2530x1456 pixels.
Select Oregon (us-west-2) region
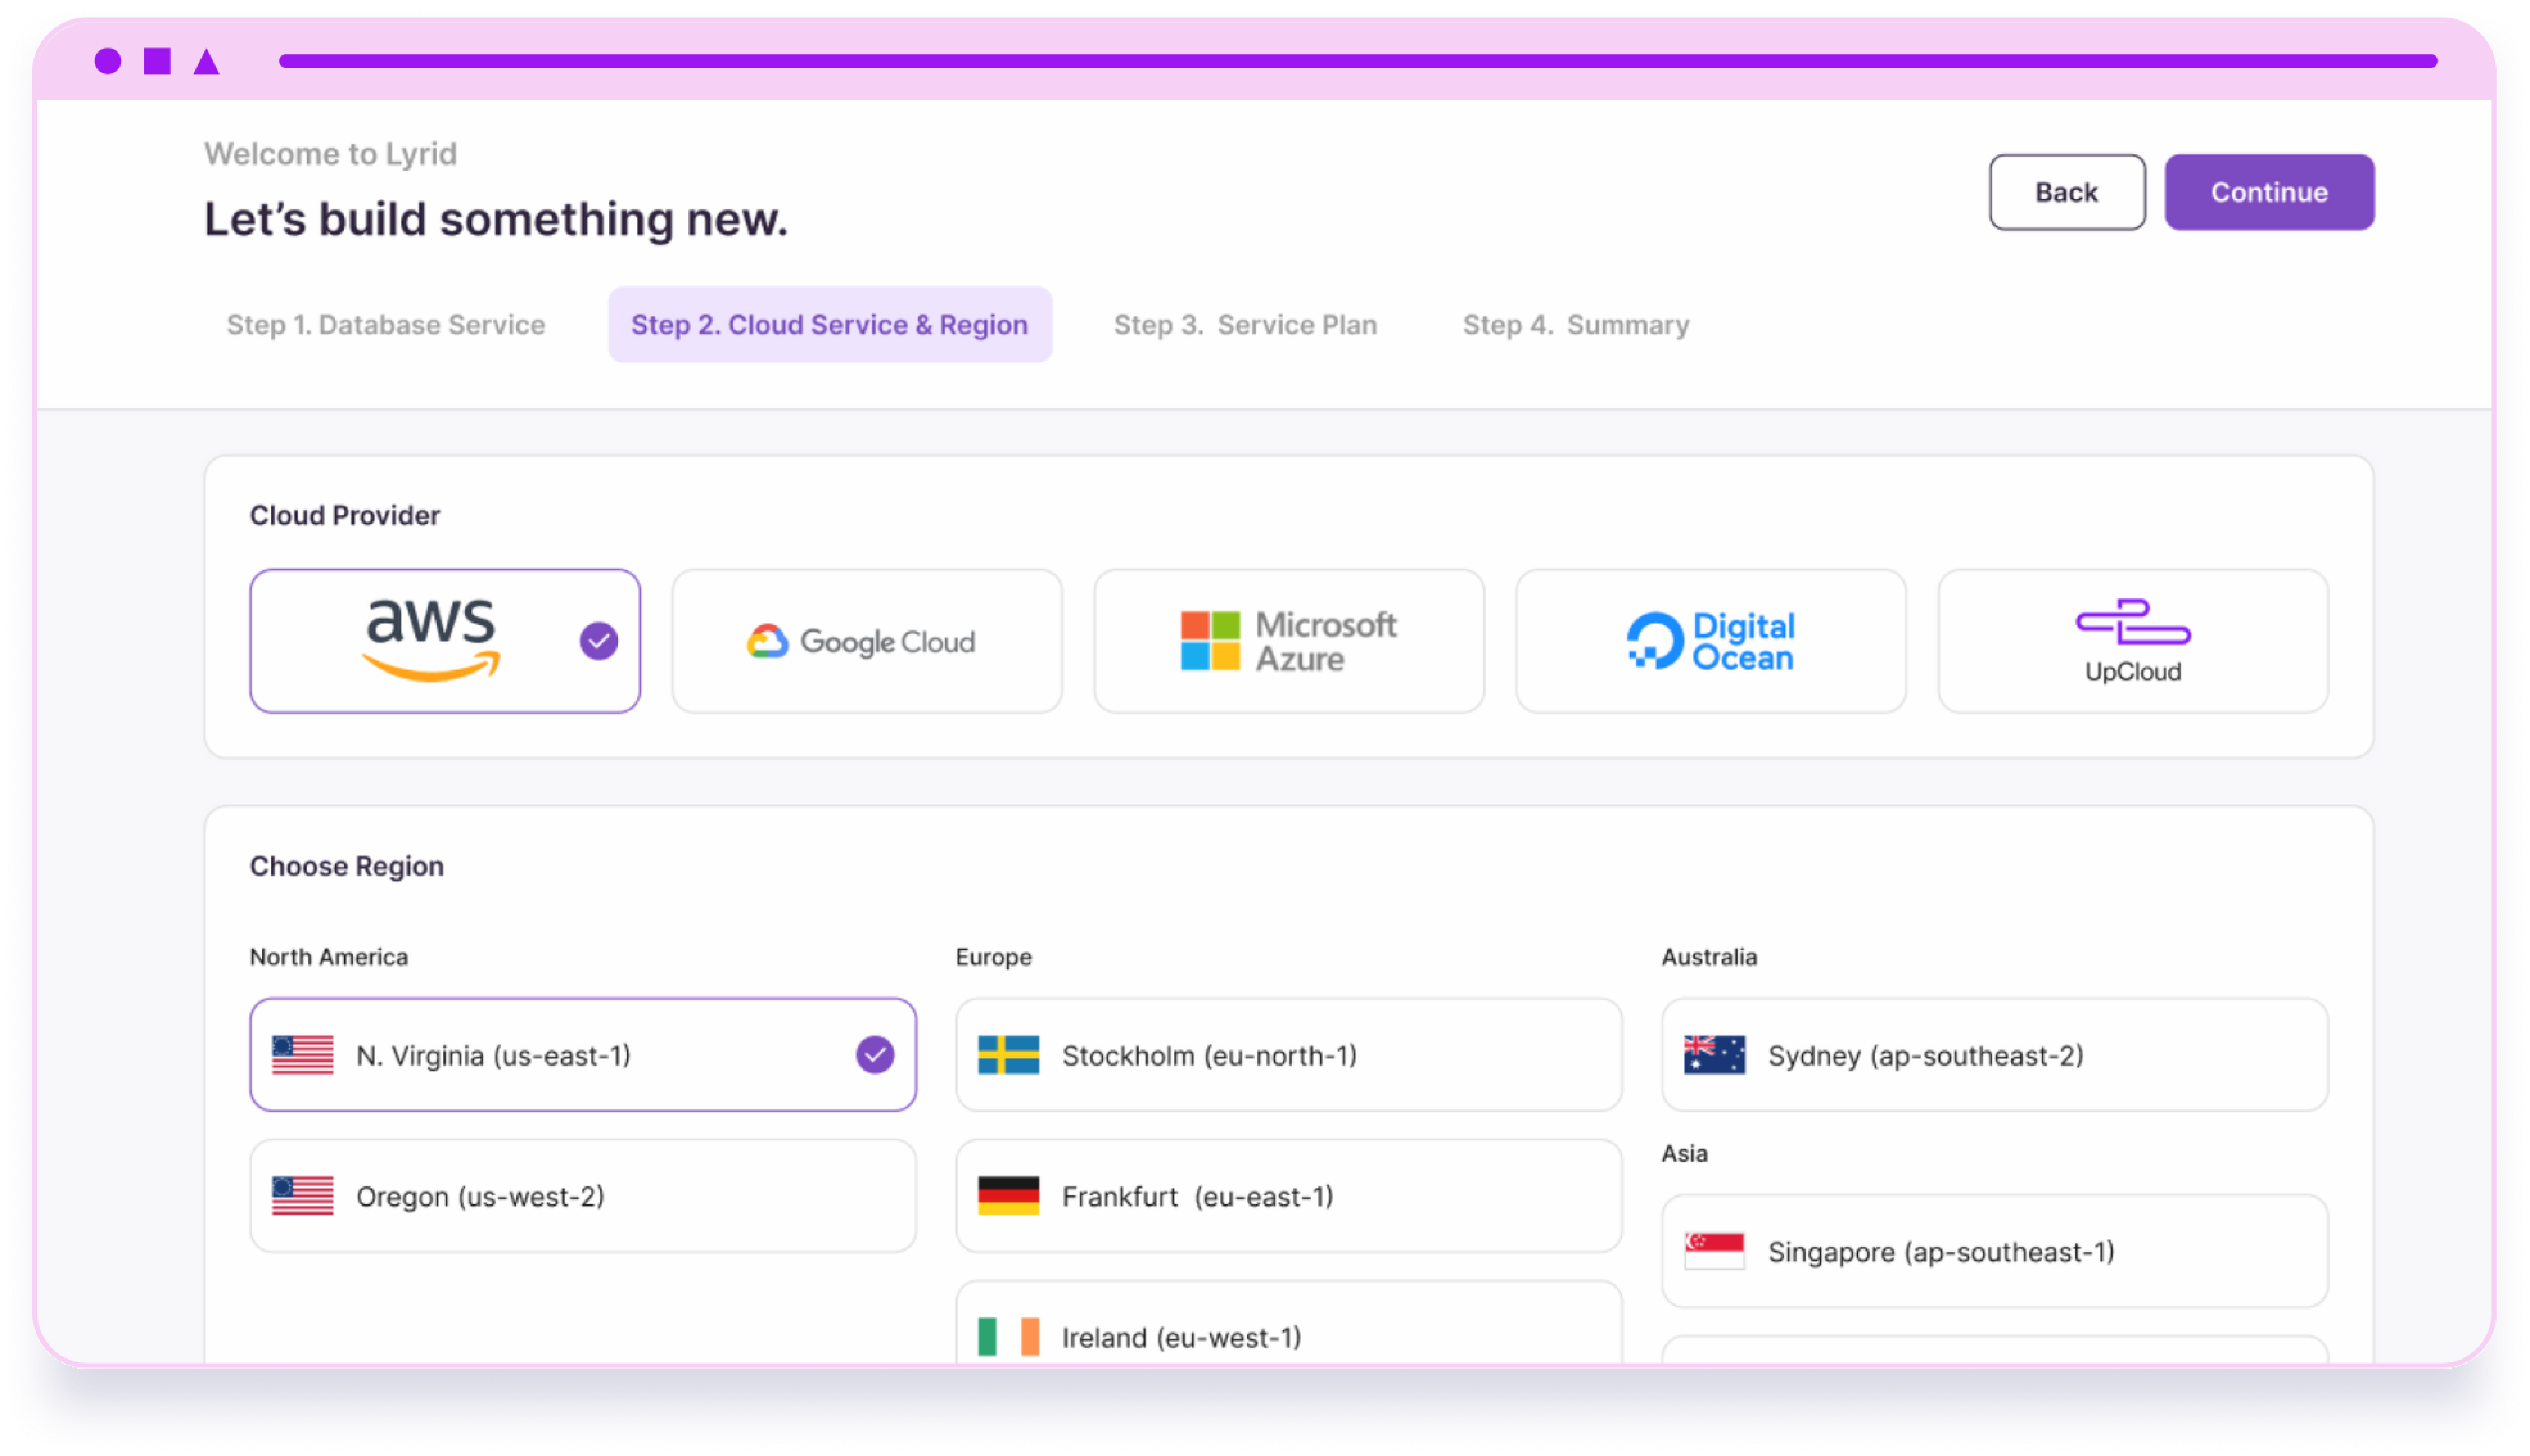[x=583, y=1196]
